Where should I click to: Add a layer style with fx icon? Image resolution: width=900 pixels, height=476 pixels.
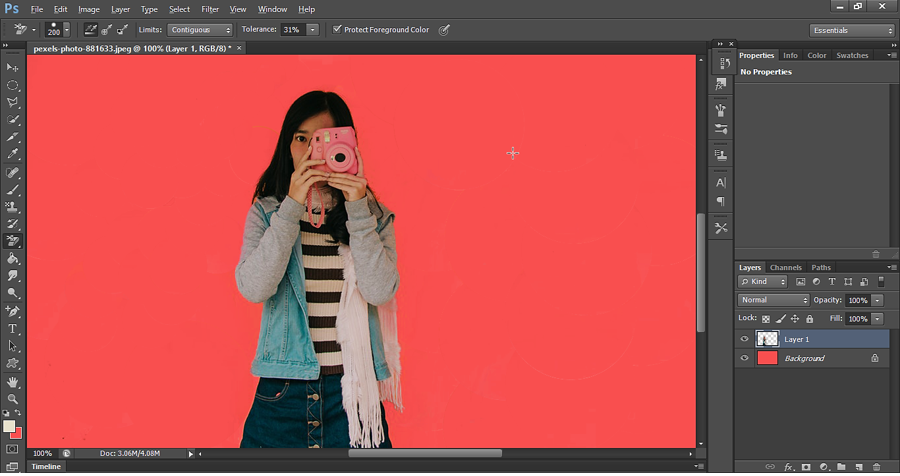point(789,467)
